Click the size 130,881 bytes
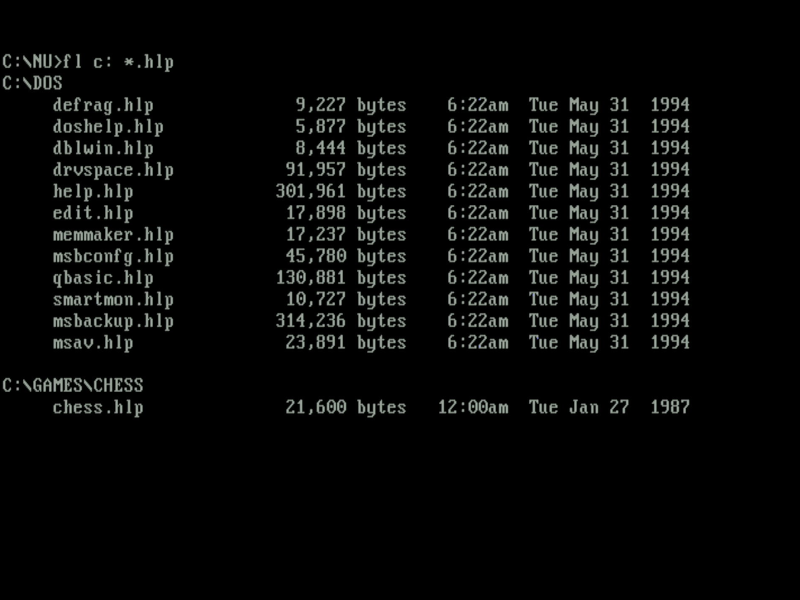 pos(341,278)
